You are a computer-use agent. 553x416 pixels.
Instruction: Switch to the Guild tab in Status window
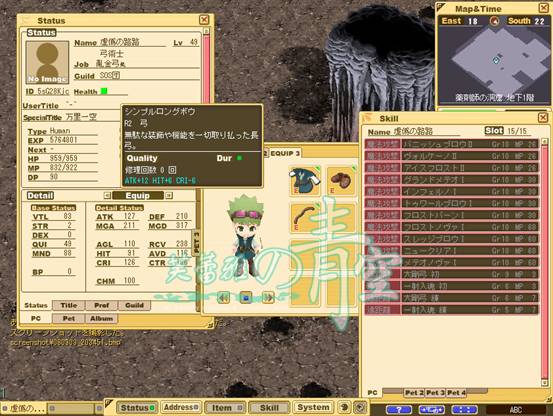(x=134, y=305)
